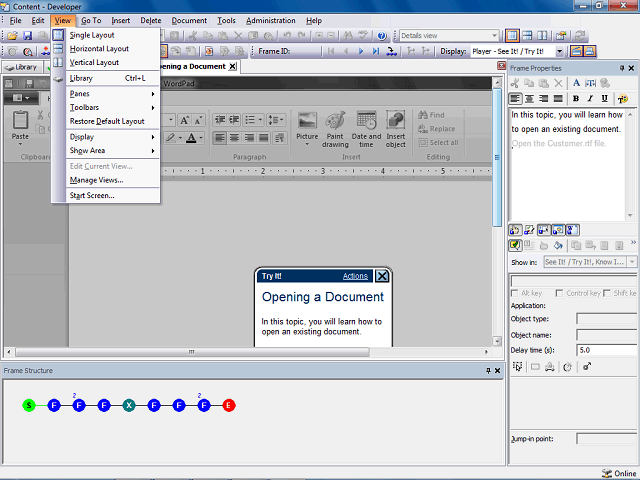Align frame text left

[515, 98]
